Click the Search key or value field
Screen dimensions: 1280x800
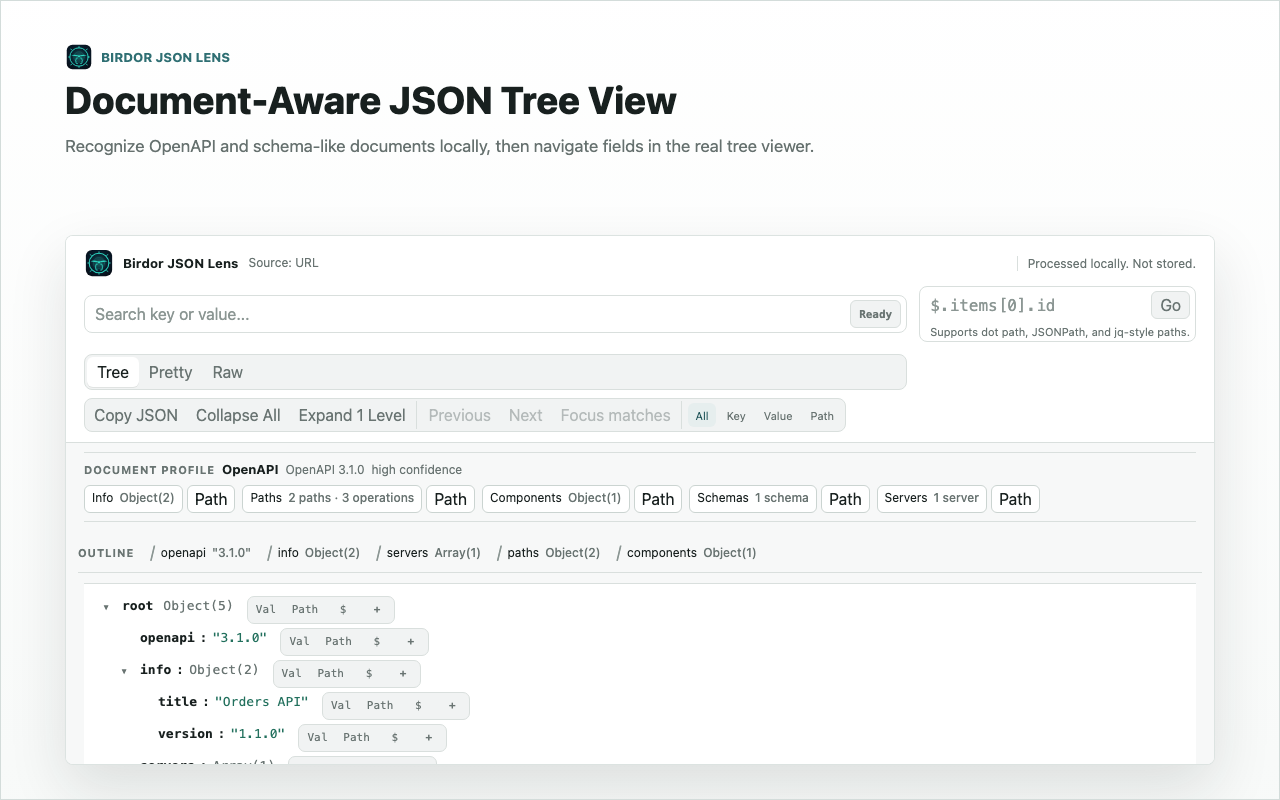coord(494,314)
